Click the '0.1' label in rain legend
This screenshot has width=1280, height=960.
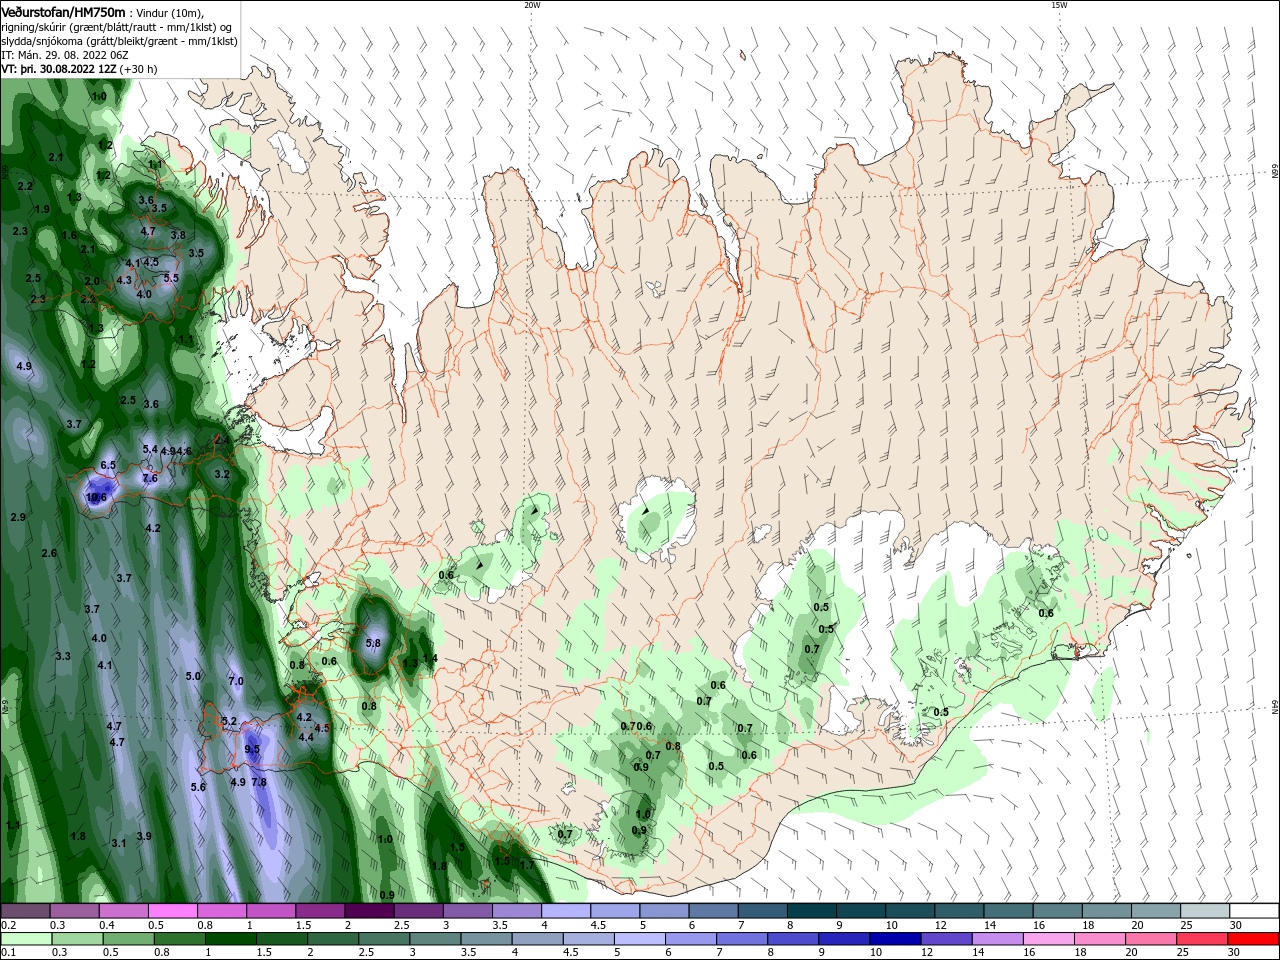coord(7,953)
